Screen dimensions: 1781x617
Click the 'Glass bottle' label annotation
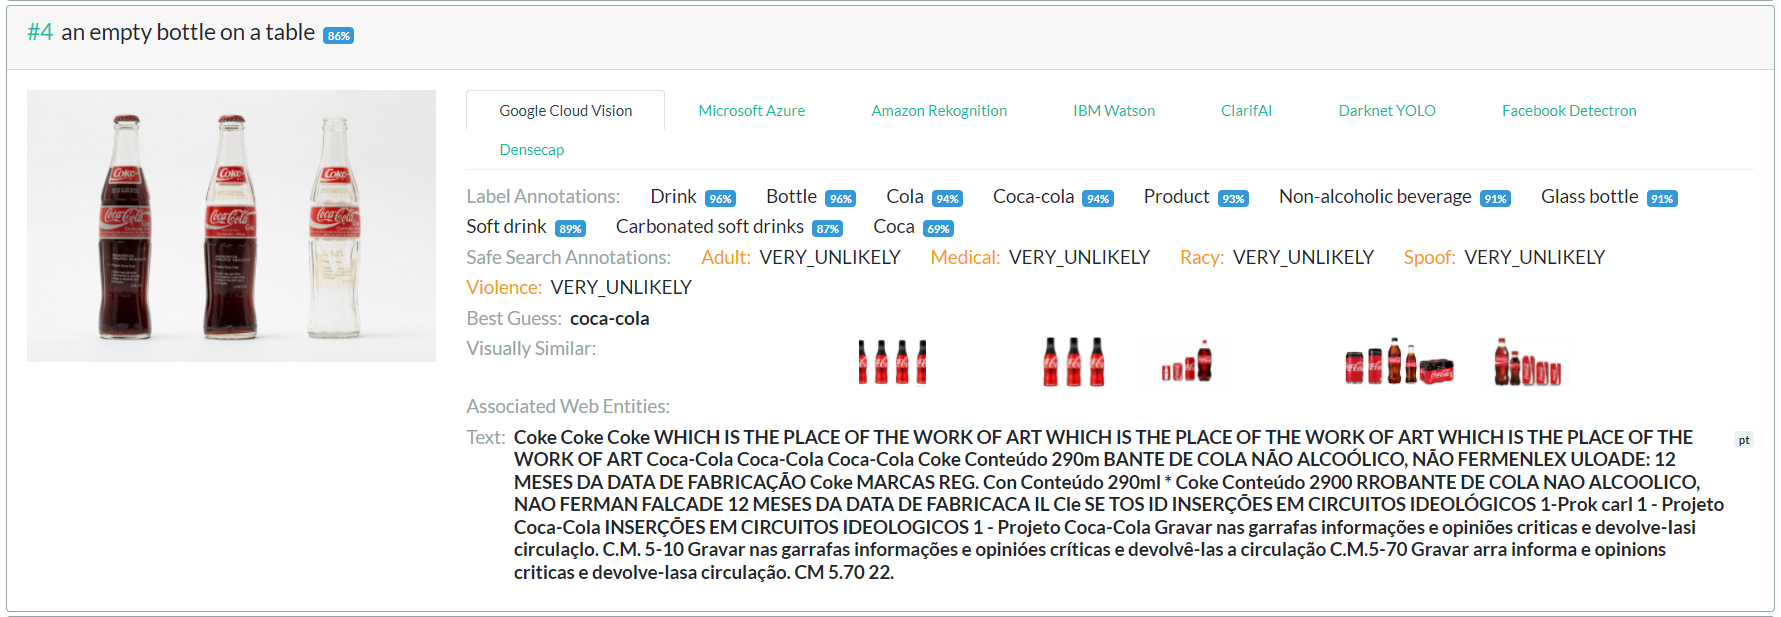tap(1589, 197)
